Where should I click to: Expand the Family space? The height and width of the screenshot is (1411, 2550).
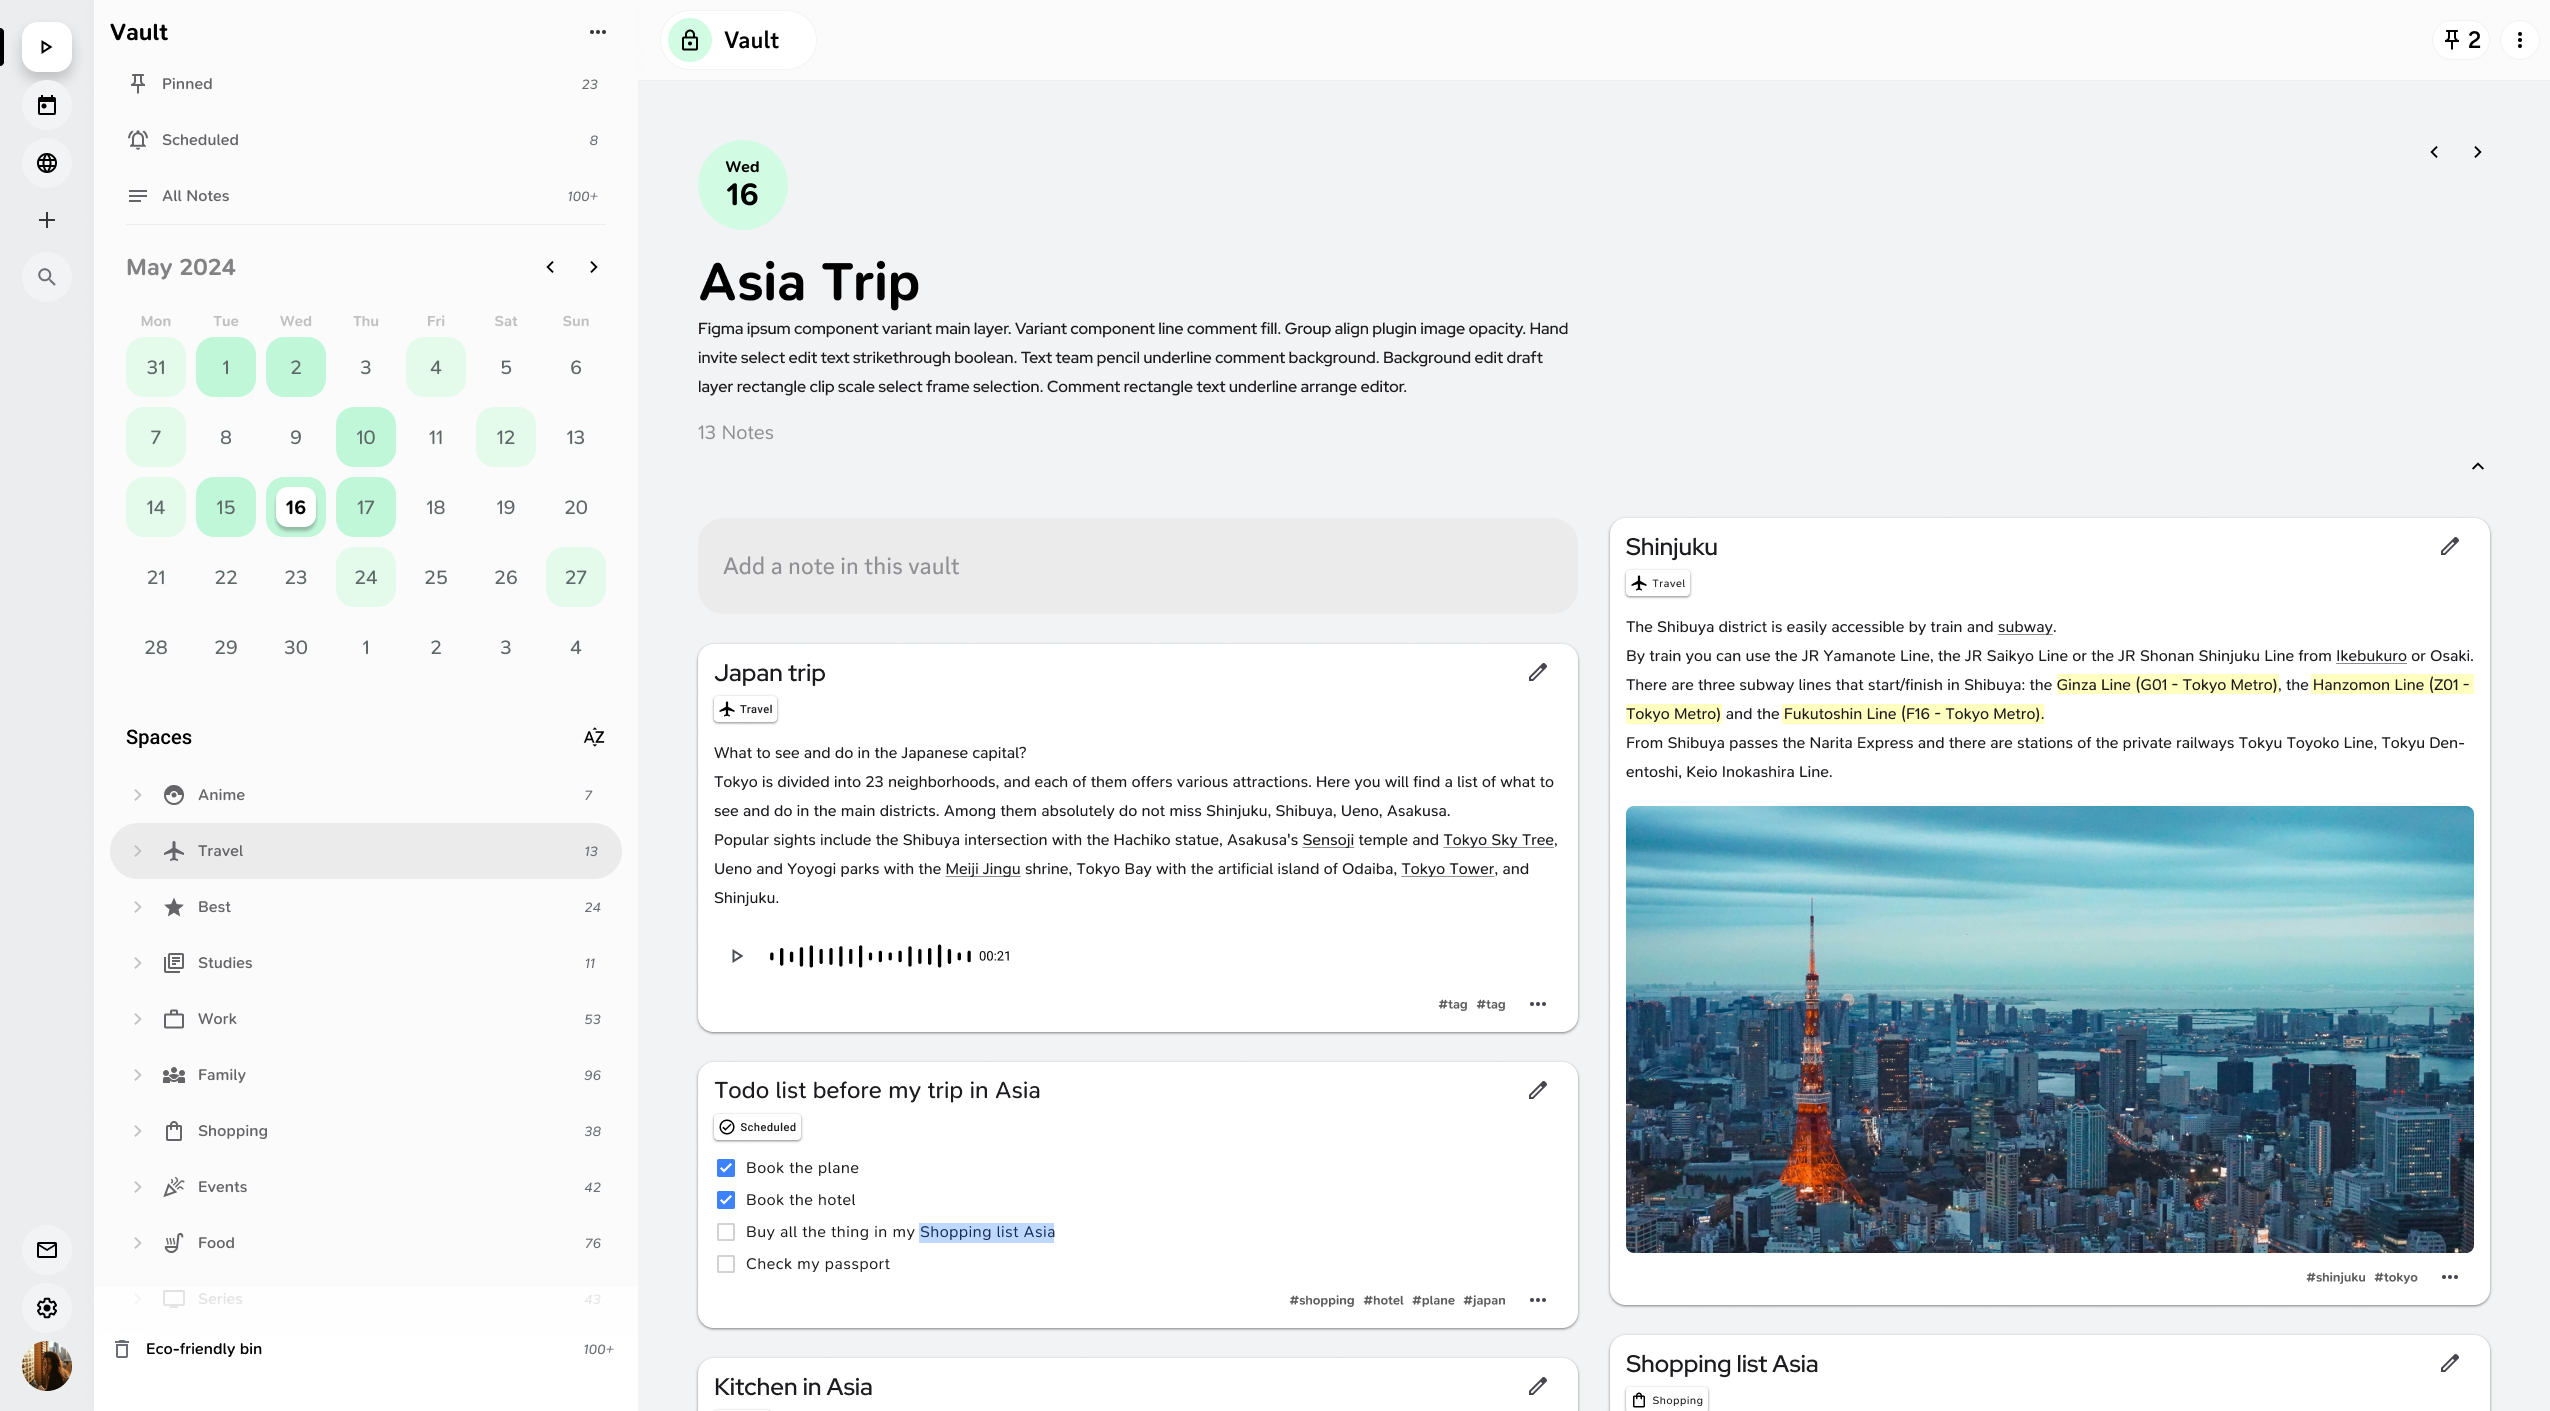(138, 1075)
